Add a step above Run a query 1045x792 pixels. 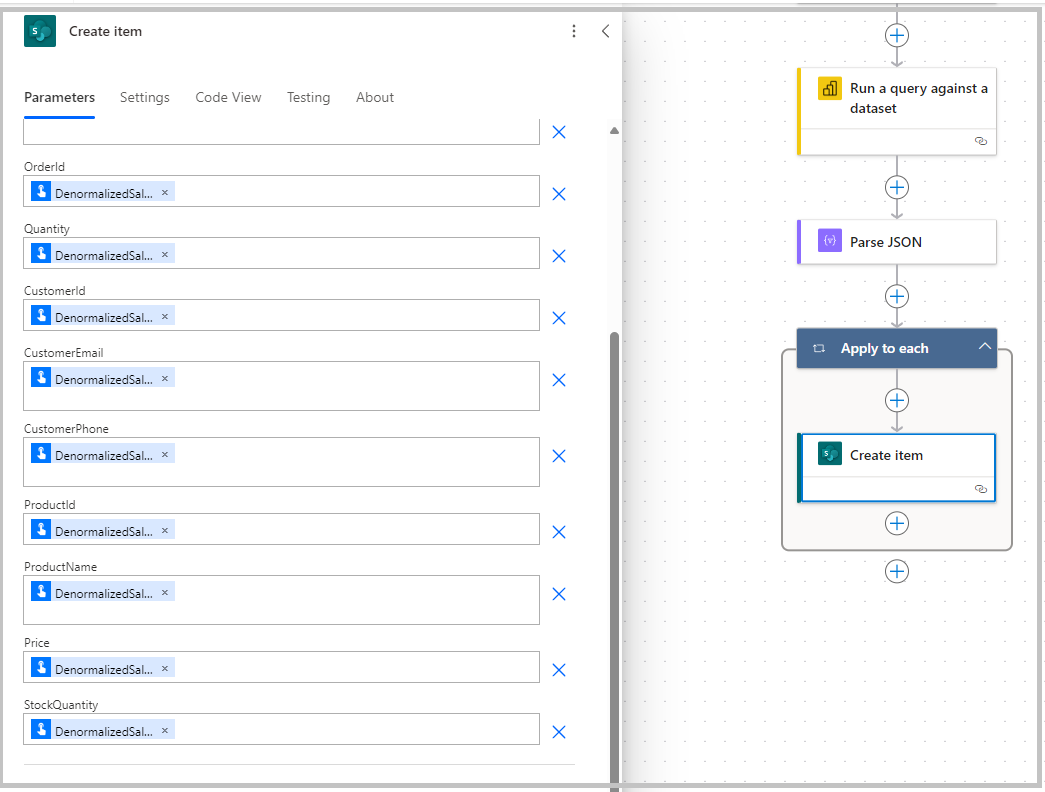tap(897, 35)
